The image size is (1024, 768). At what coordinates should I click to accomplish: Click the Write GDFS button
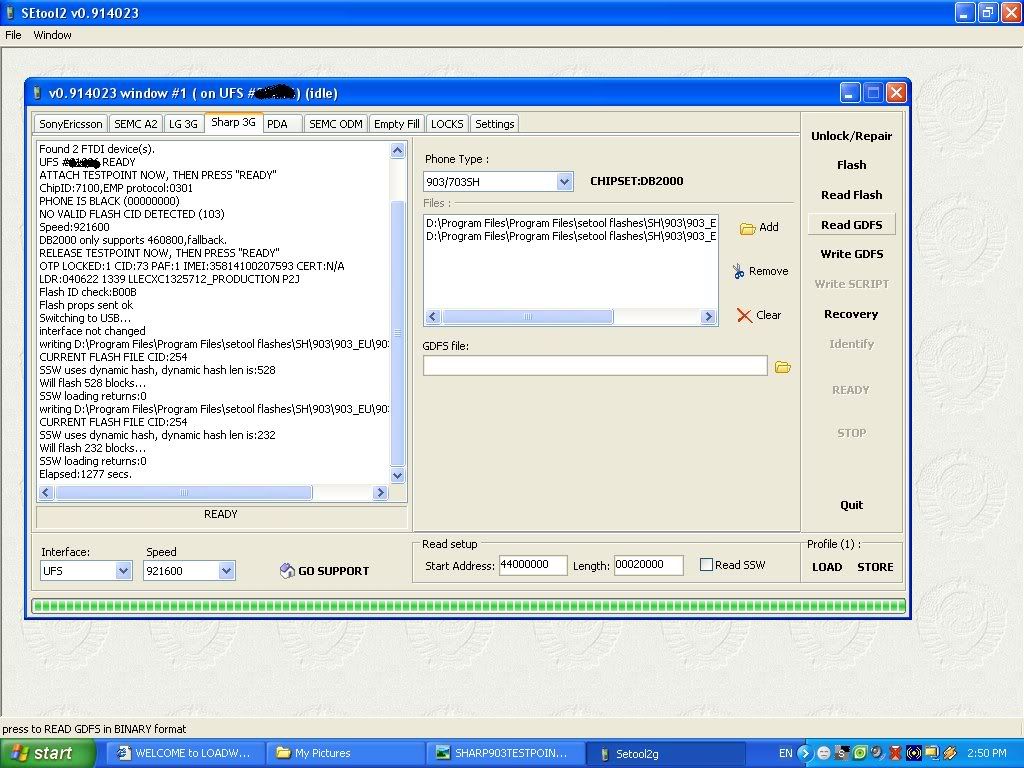[x=852, y=254]
